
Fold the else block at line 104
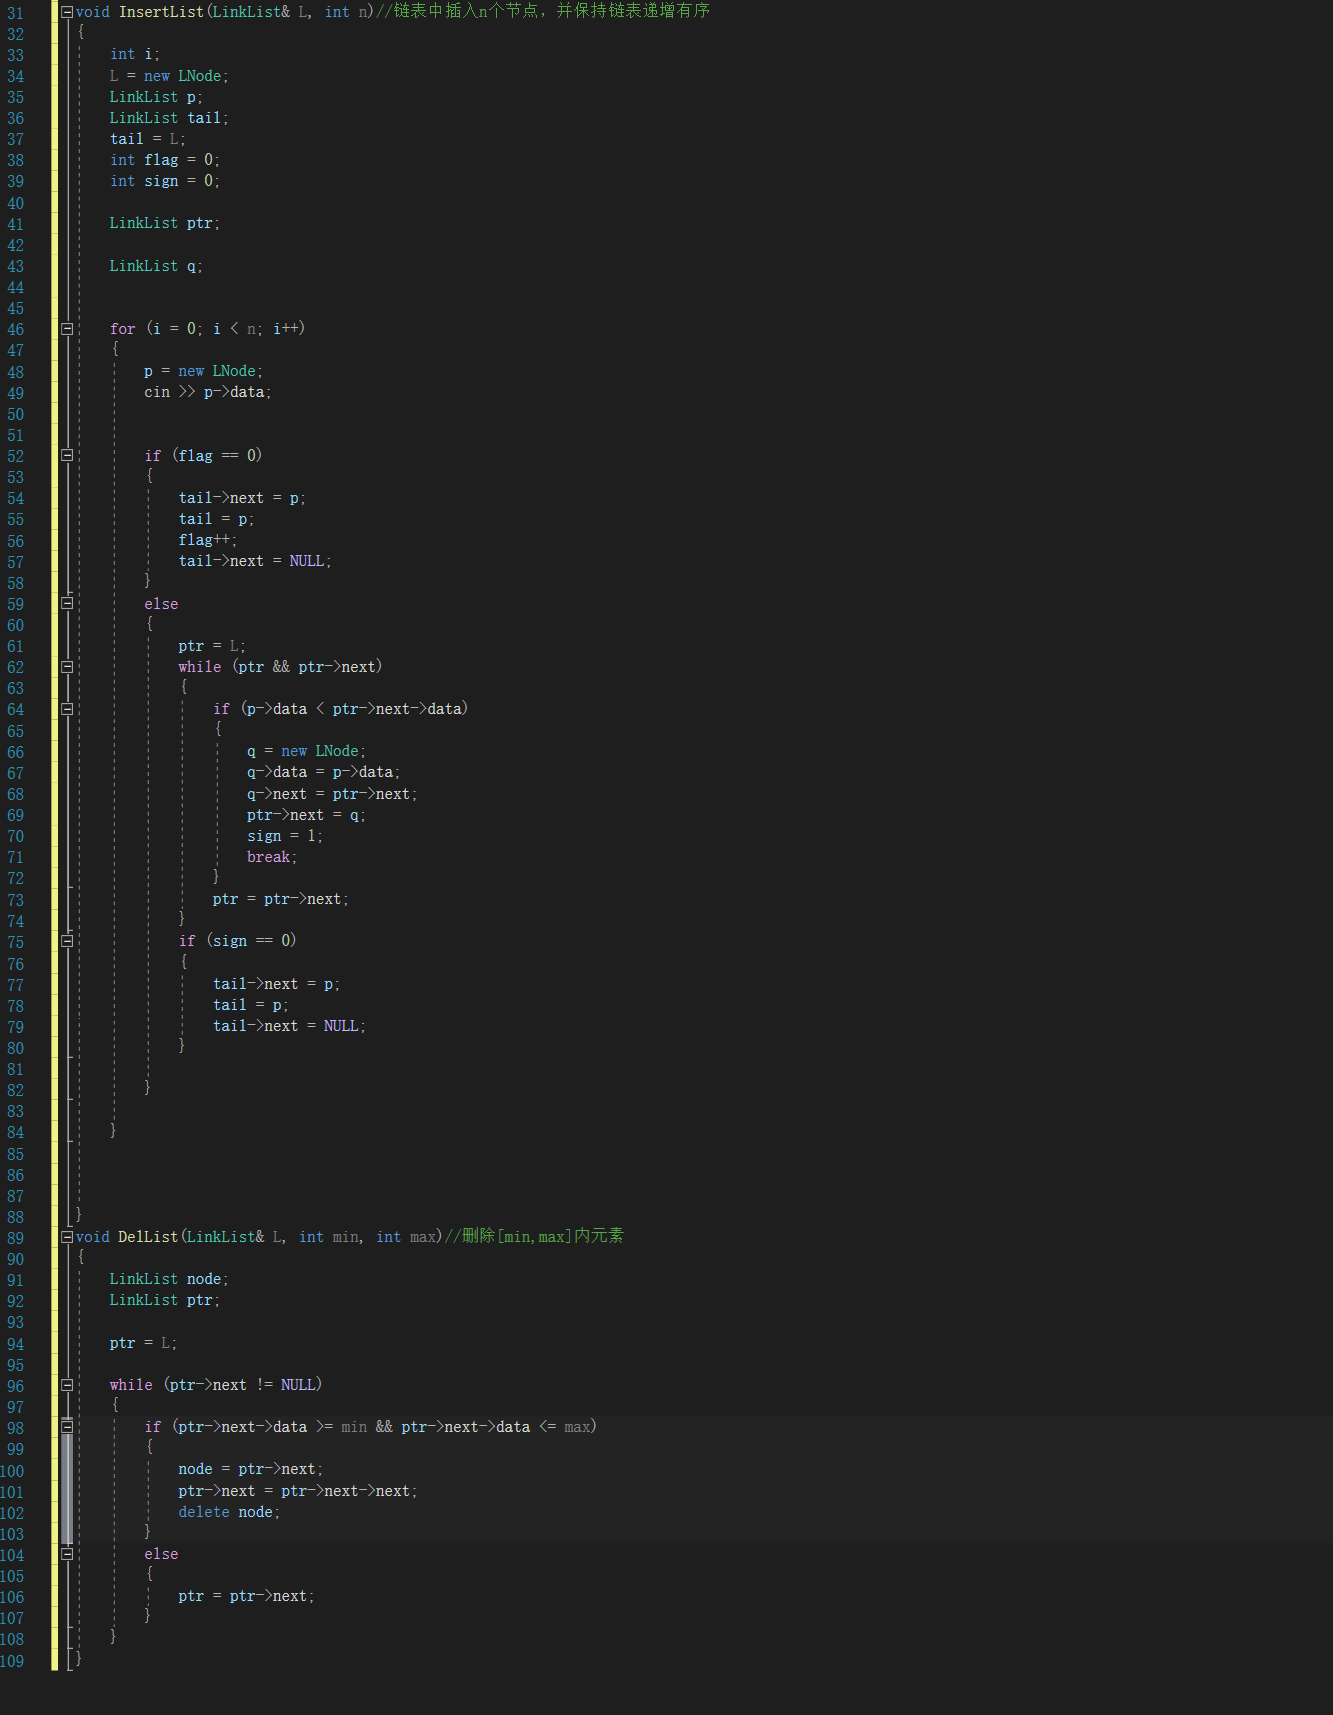point(67,1554)
